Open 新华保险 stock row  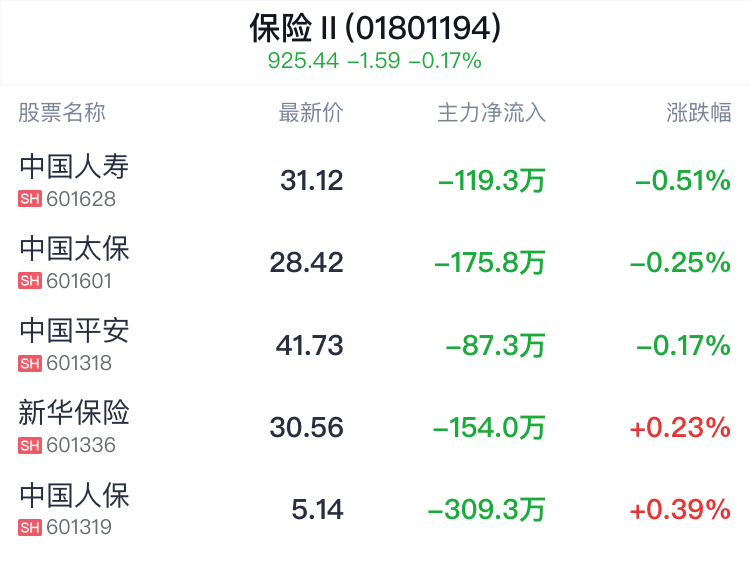375,427
